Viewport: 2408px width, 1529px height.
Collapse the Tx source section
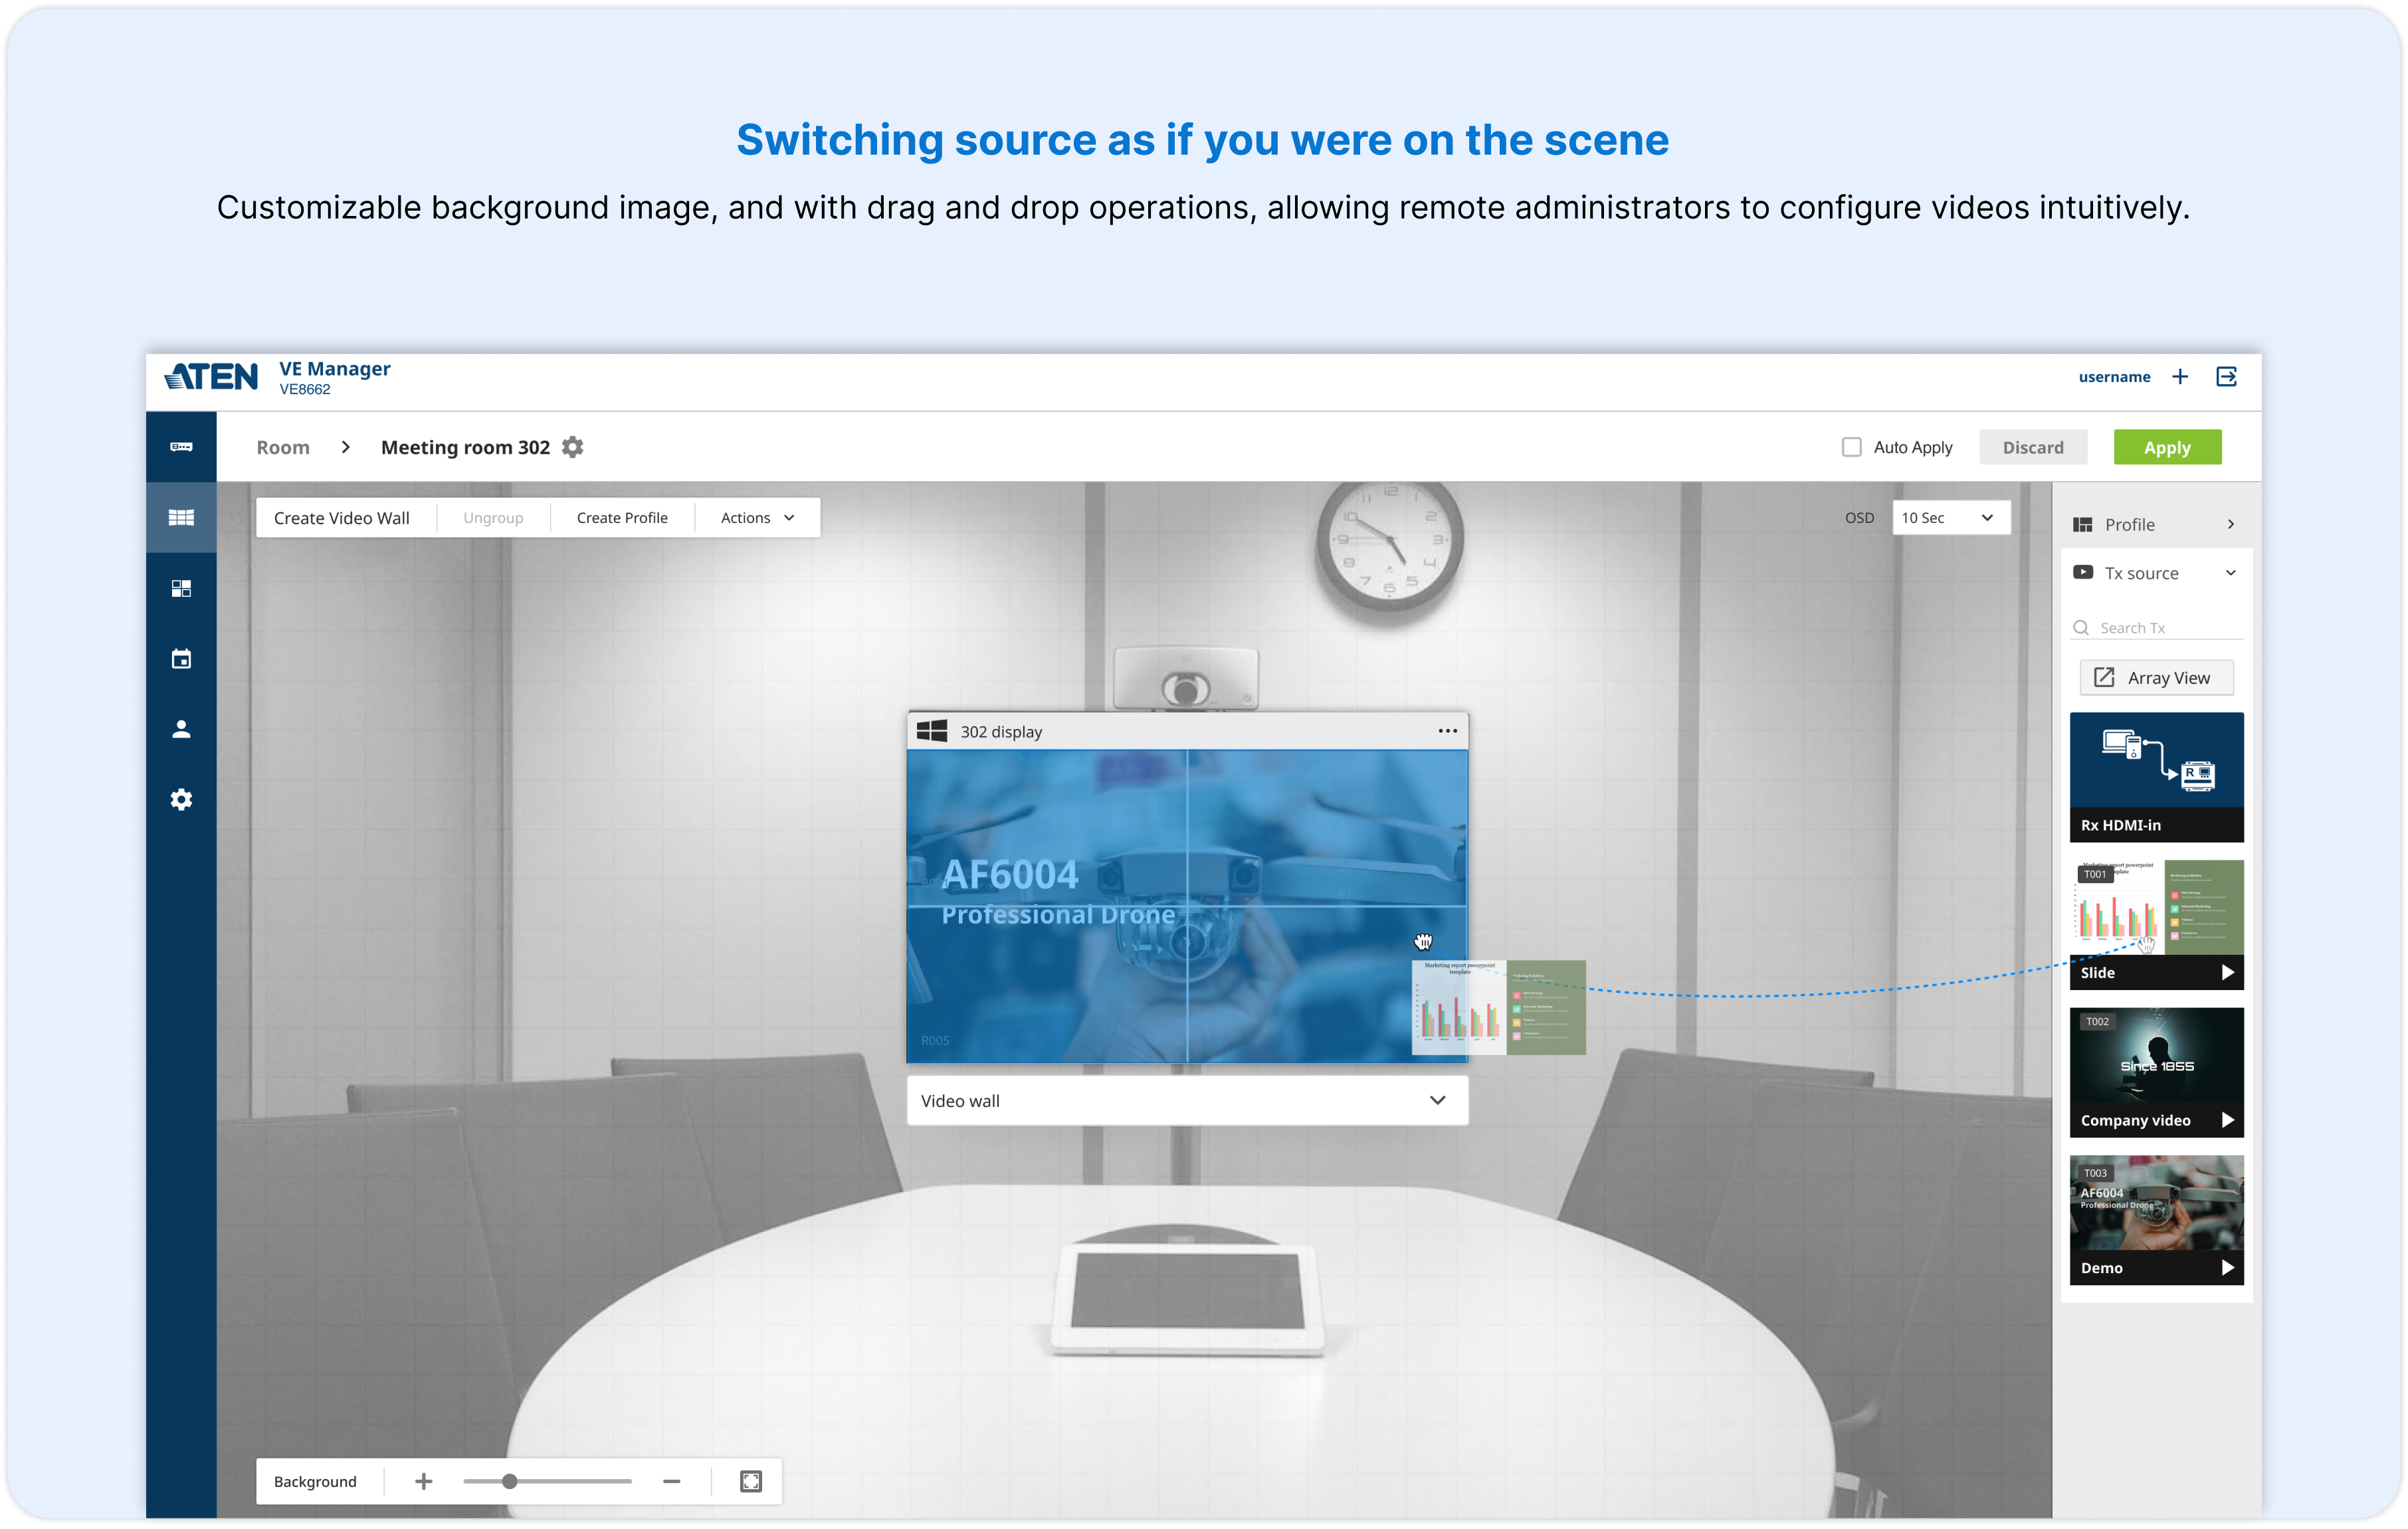point(2231,572)
